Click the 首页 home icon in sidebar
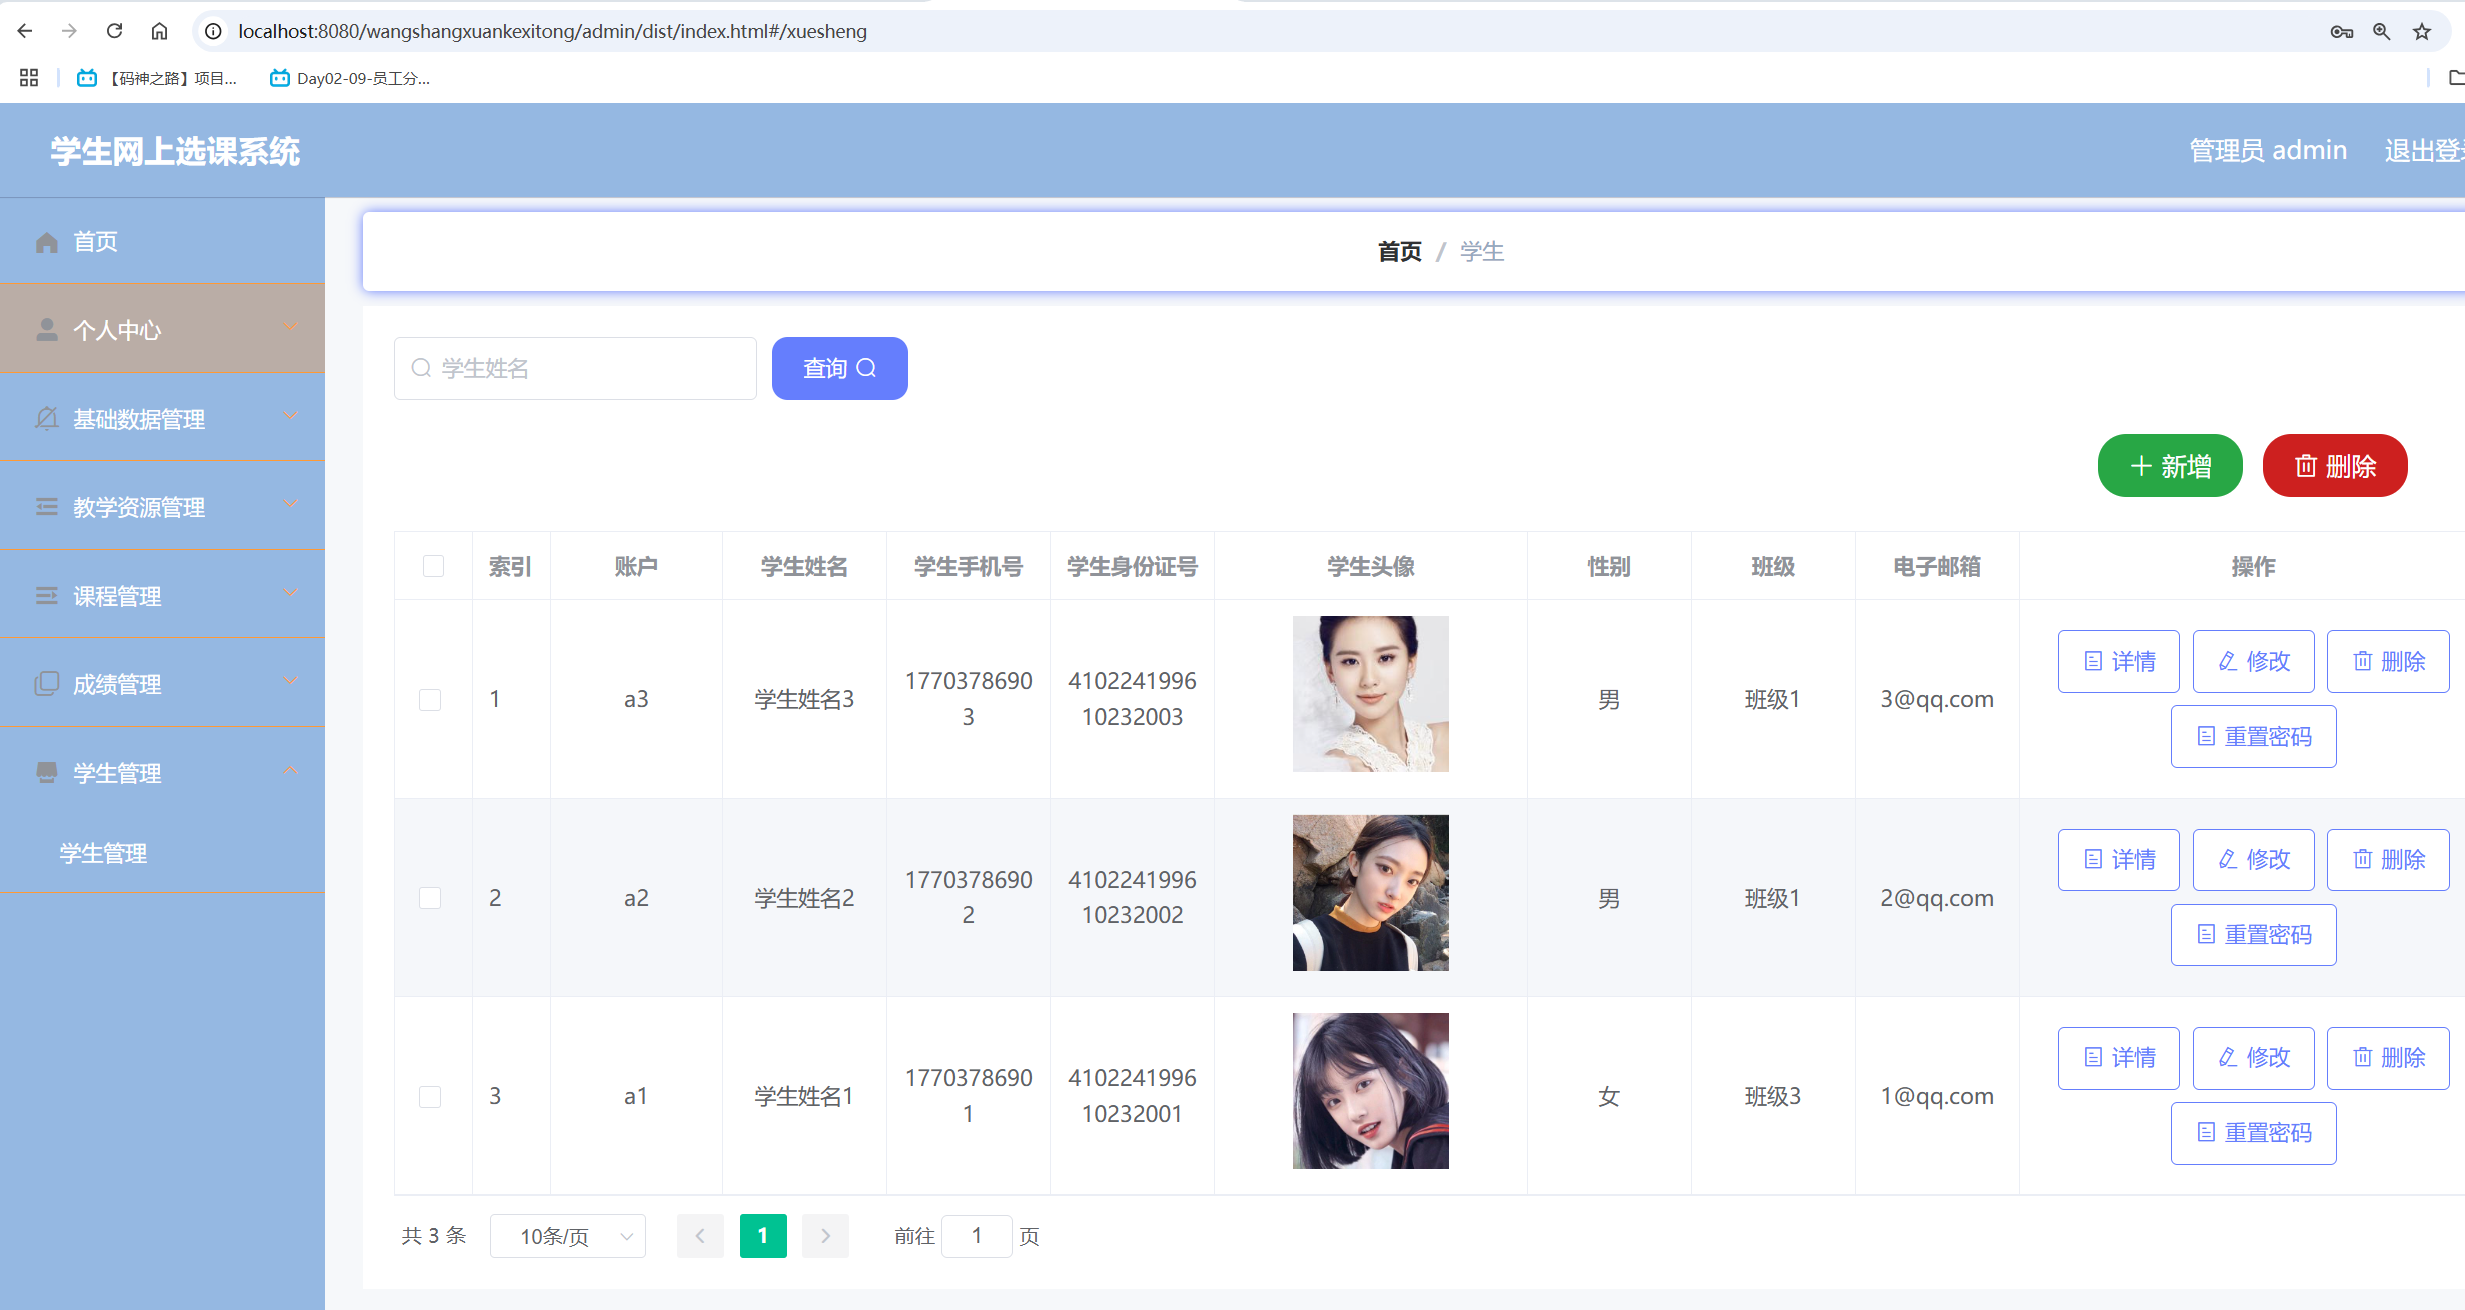This screenshot has width=2465, height=1310. (x=47, y=242)
